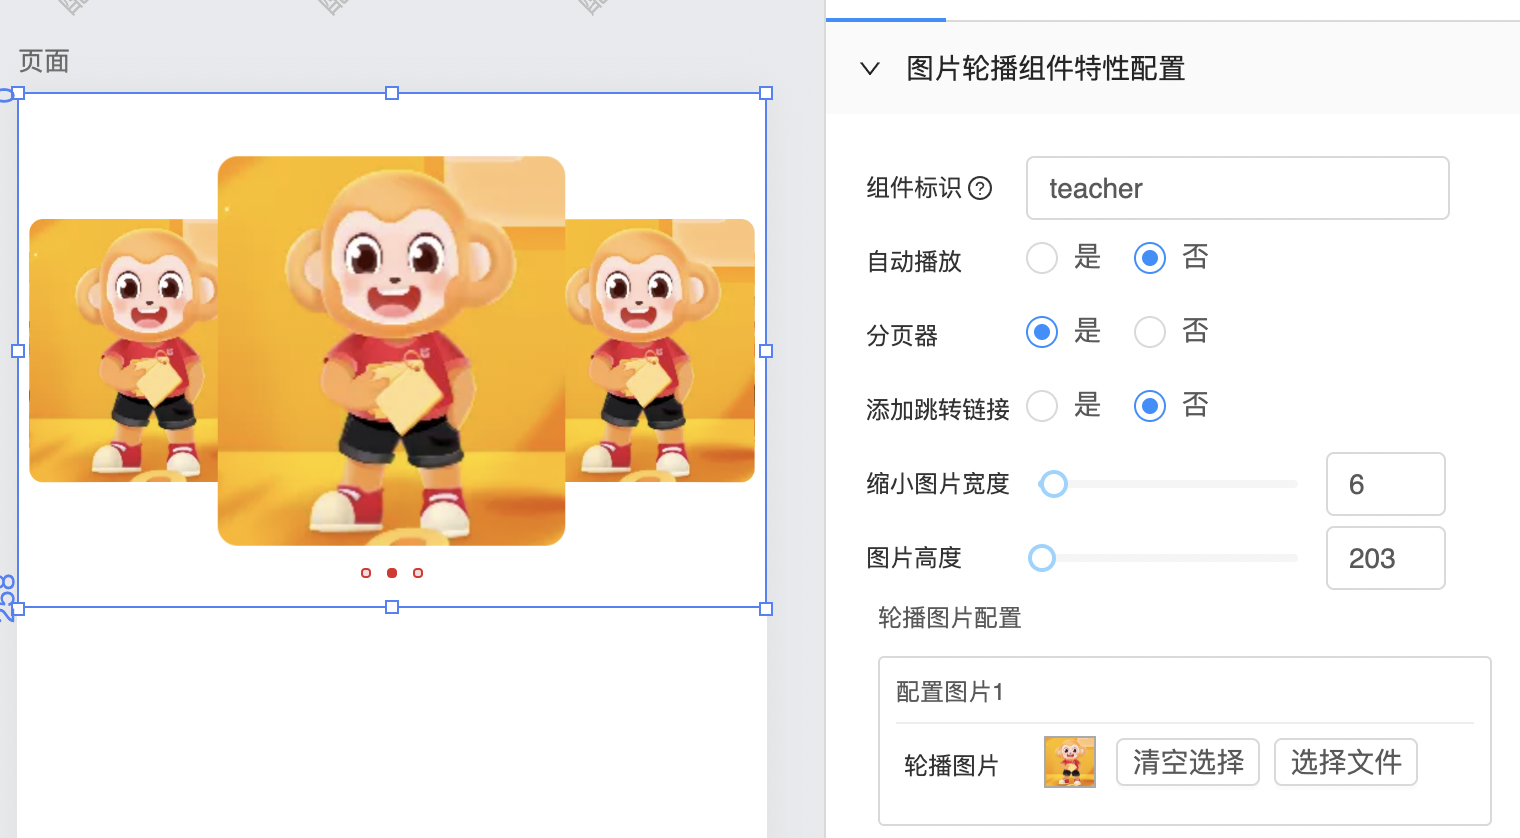The width and height of the screenshot is (1520, 838).
Task: Click the 图片高度 slider handle
Action: [1042, 558]
